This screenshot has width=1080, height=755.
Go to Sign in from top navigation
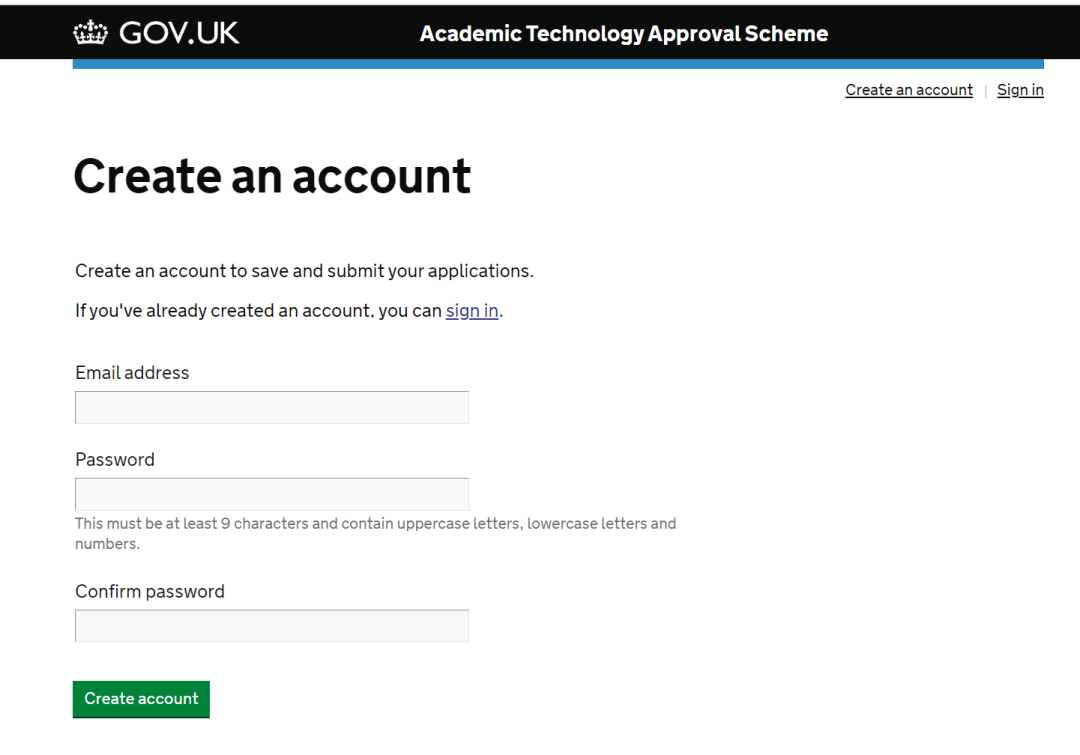[x=1020, y=90]
